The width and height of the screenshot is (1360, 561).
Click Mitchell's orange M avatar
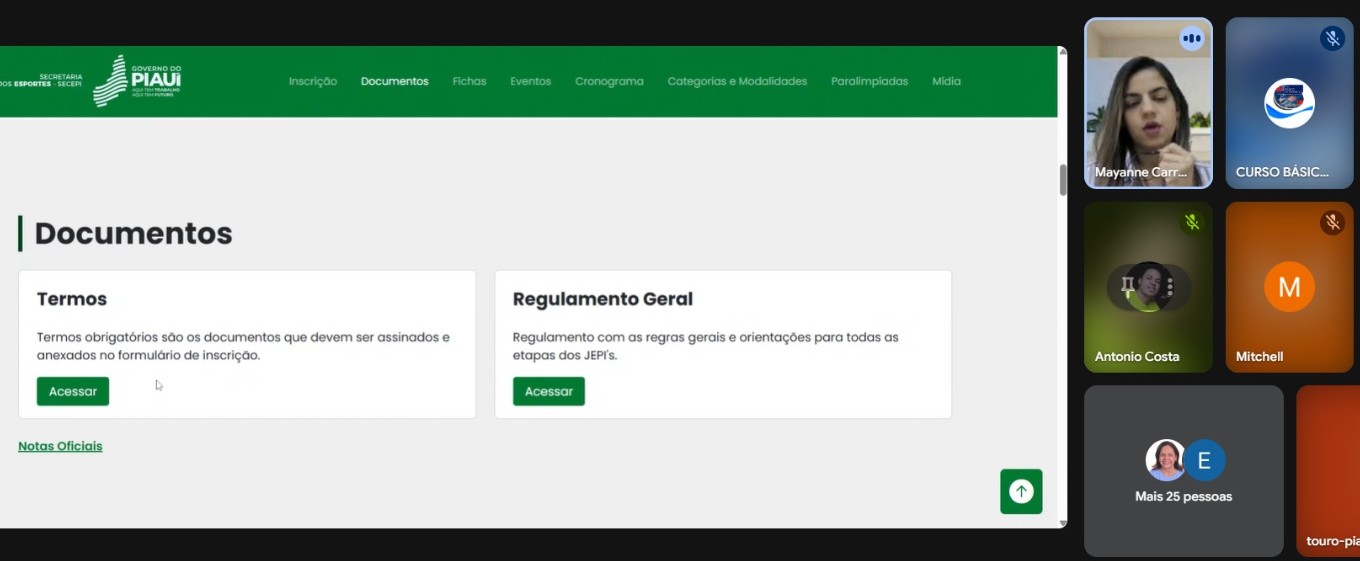[x=1289, y=287]
